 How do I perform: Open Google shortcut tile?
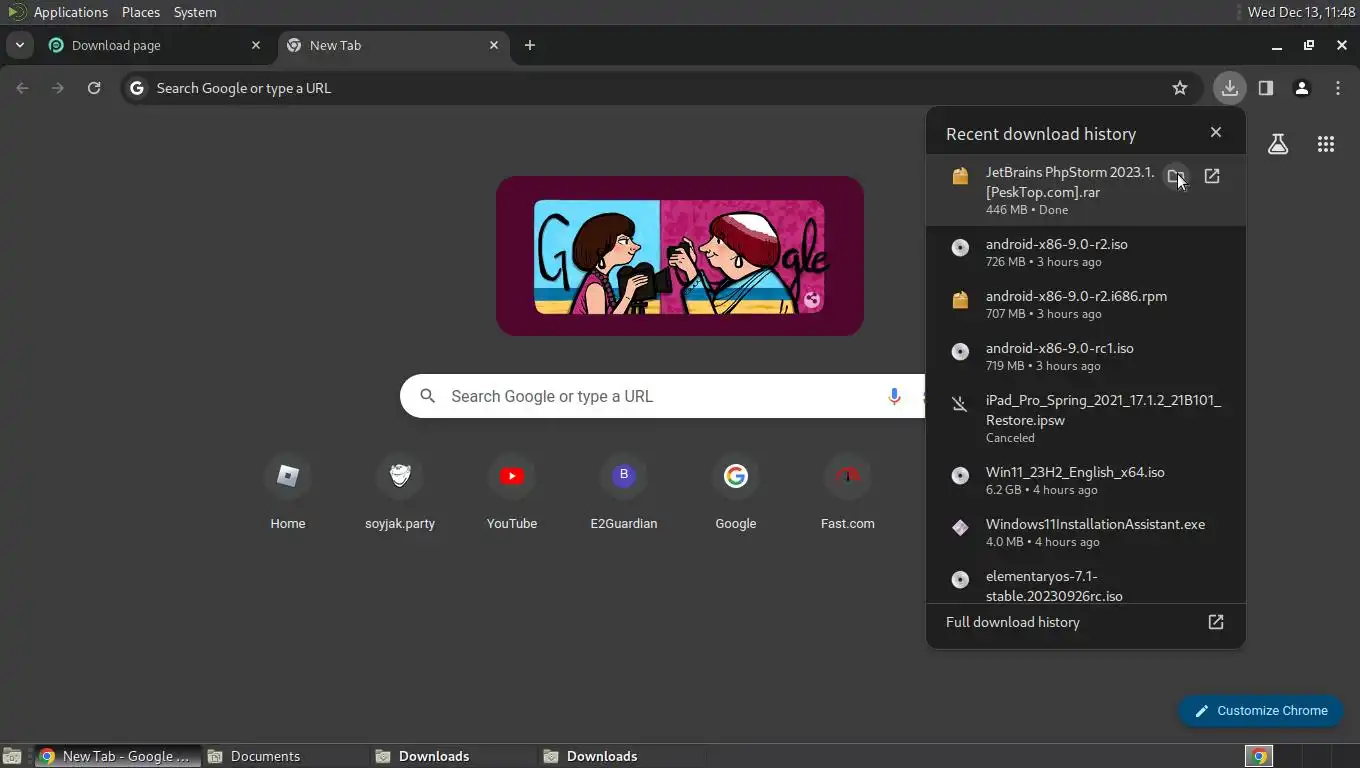pos(736,491)
